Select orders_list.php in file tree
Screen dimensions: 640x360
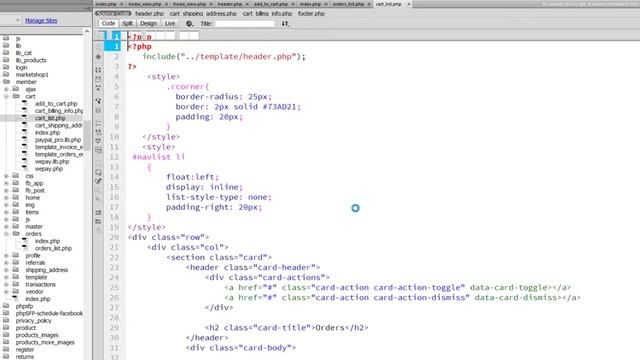tap(53, 248)
